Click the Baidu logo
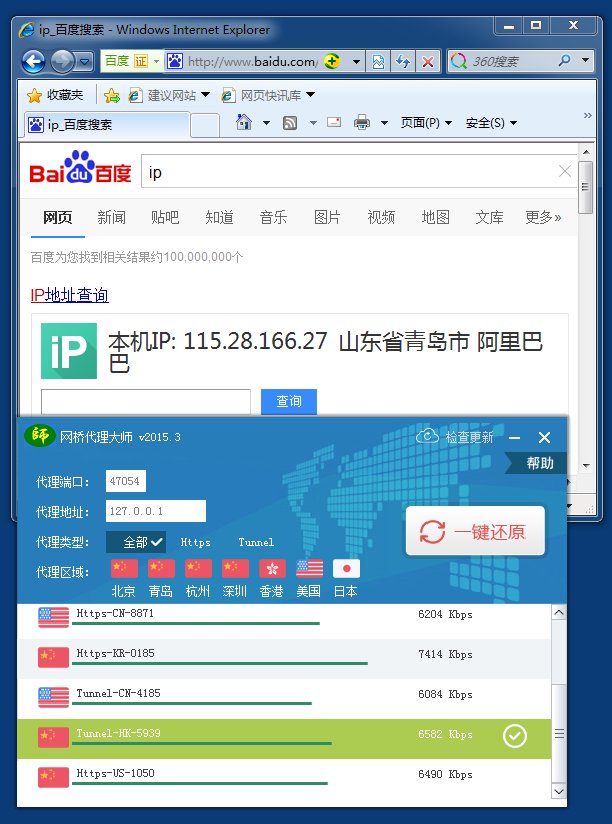 click(x=80, y=169)
